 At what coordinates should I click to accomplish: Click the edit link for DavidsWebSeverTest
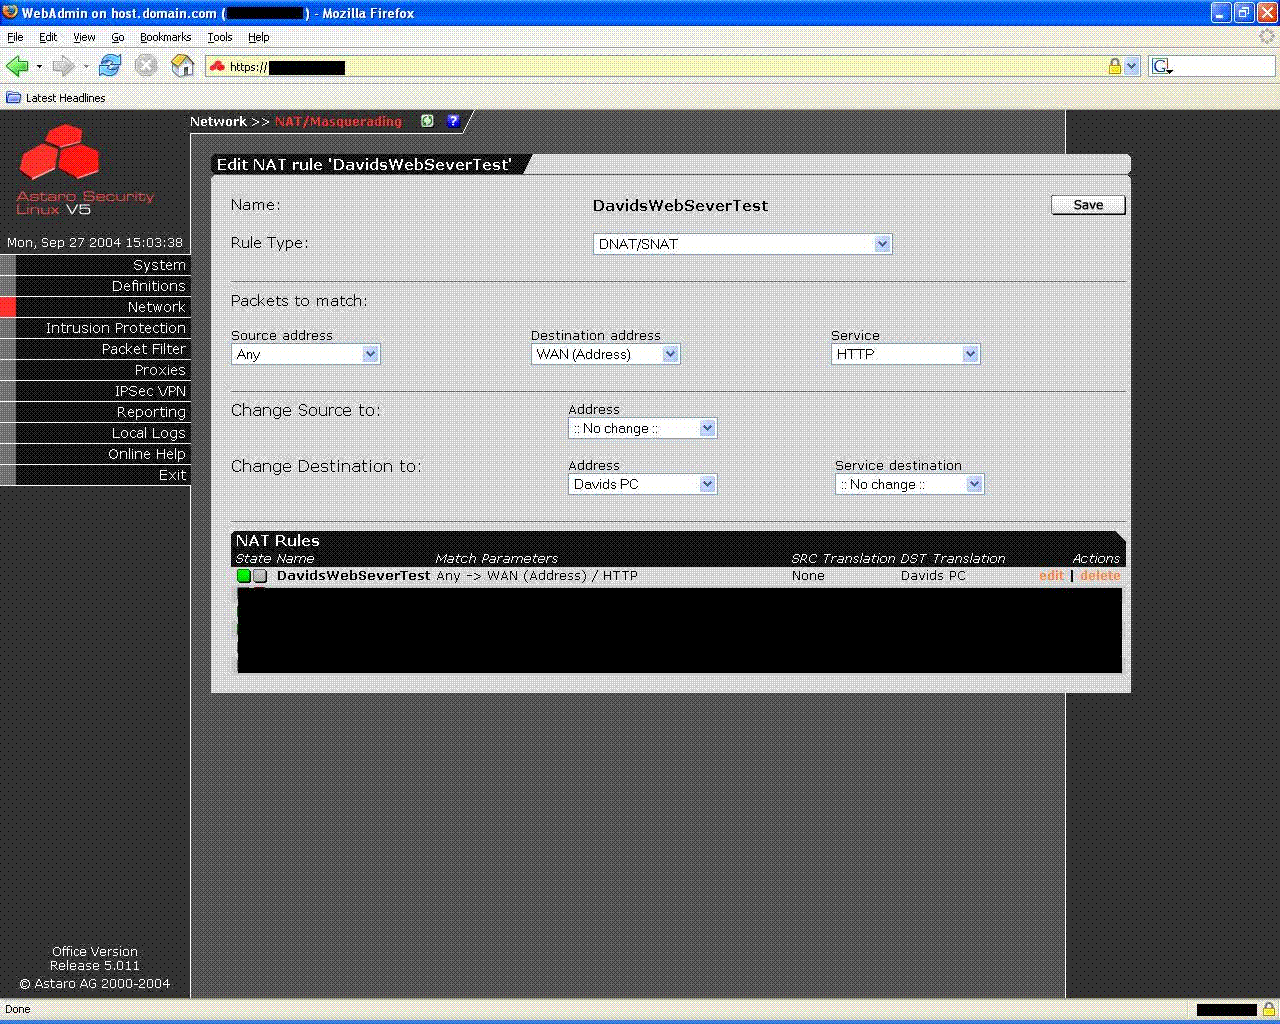click(x=1051, y=576)
